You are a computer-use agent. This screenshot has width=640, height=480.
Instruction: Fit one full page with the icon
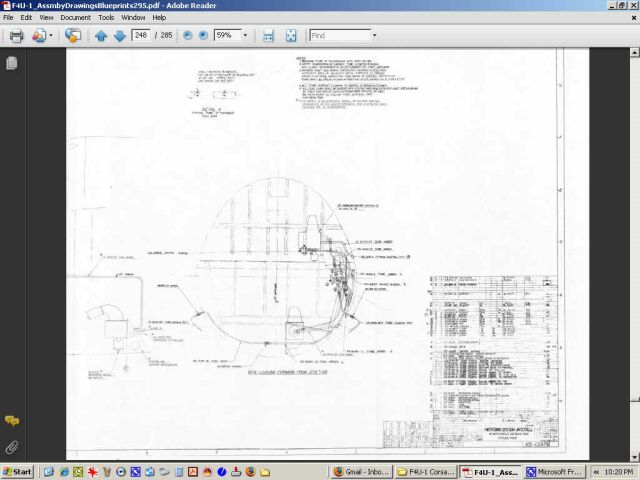(291, 36)
